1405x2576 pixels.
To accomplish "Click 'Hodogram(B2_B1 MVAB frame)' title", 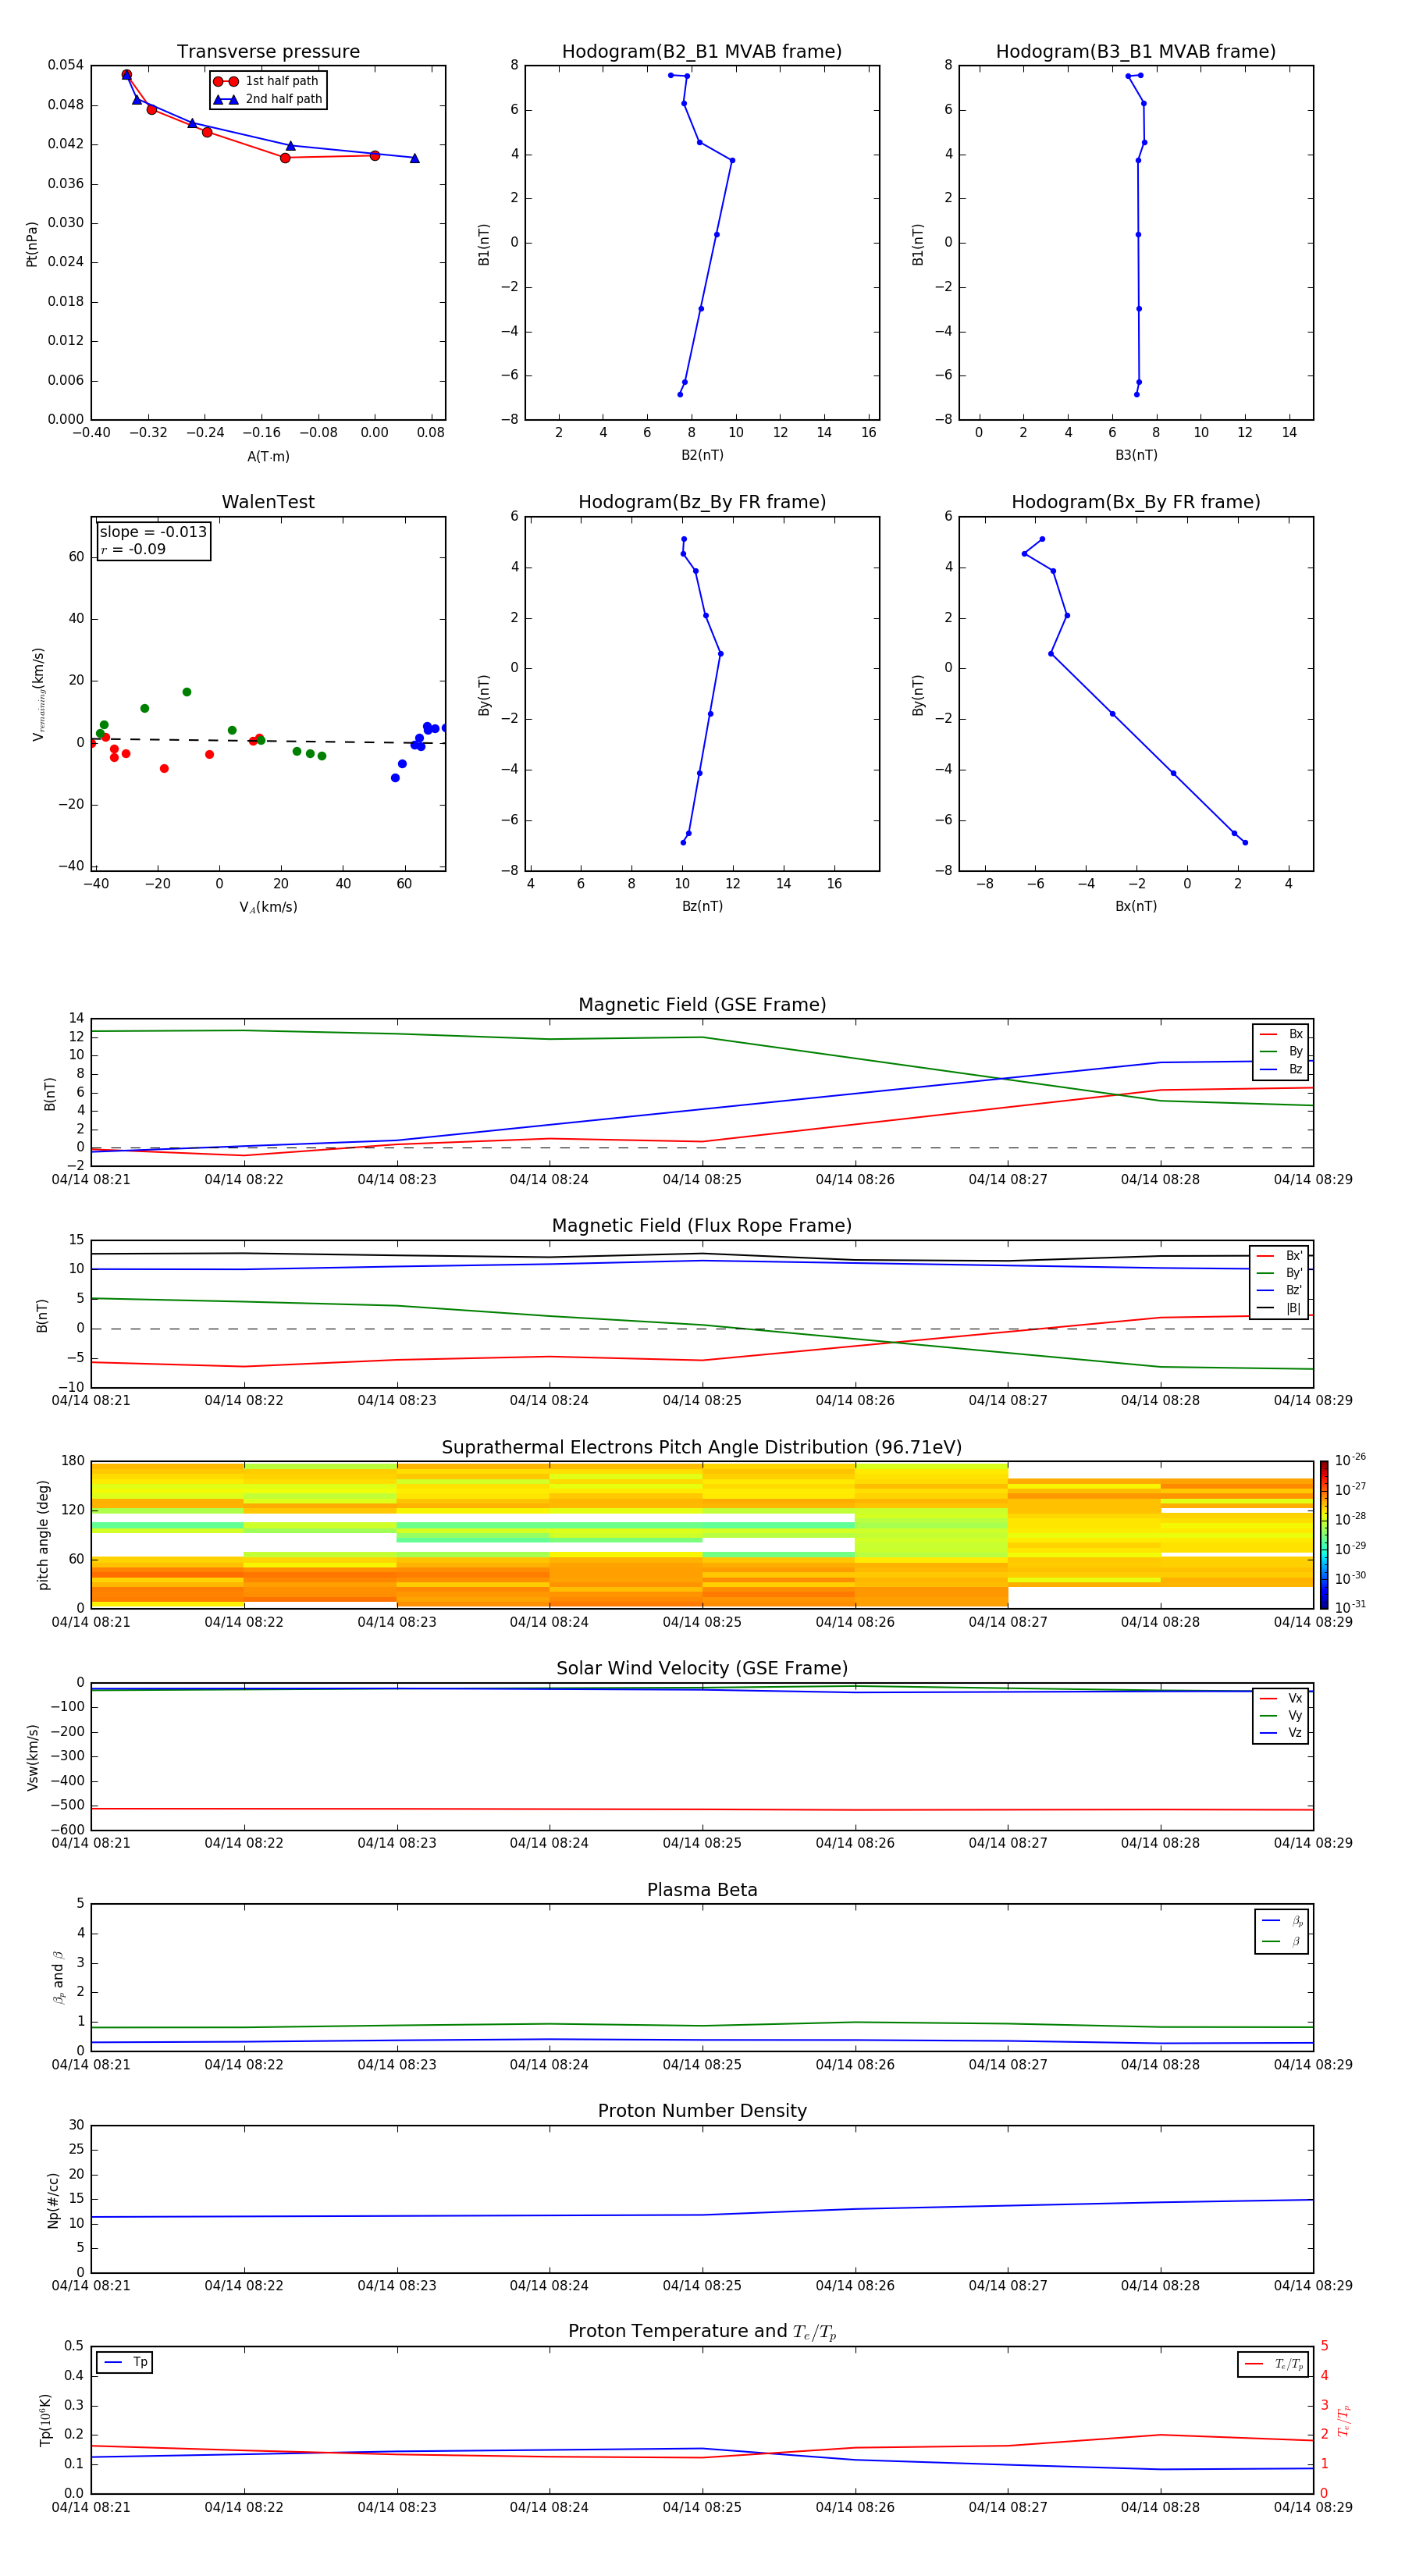I will pos(702,52).
